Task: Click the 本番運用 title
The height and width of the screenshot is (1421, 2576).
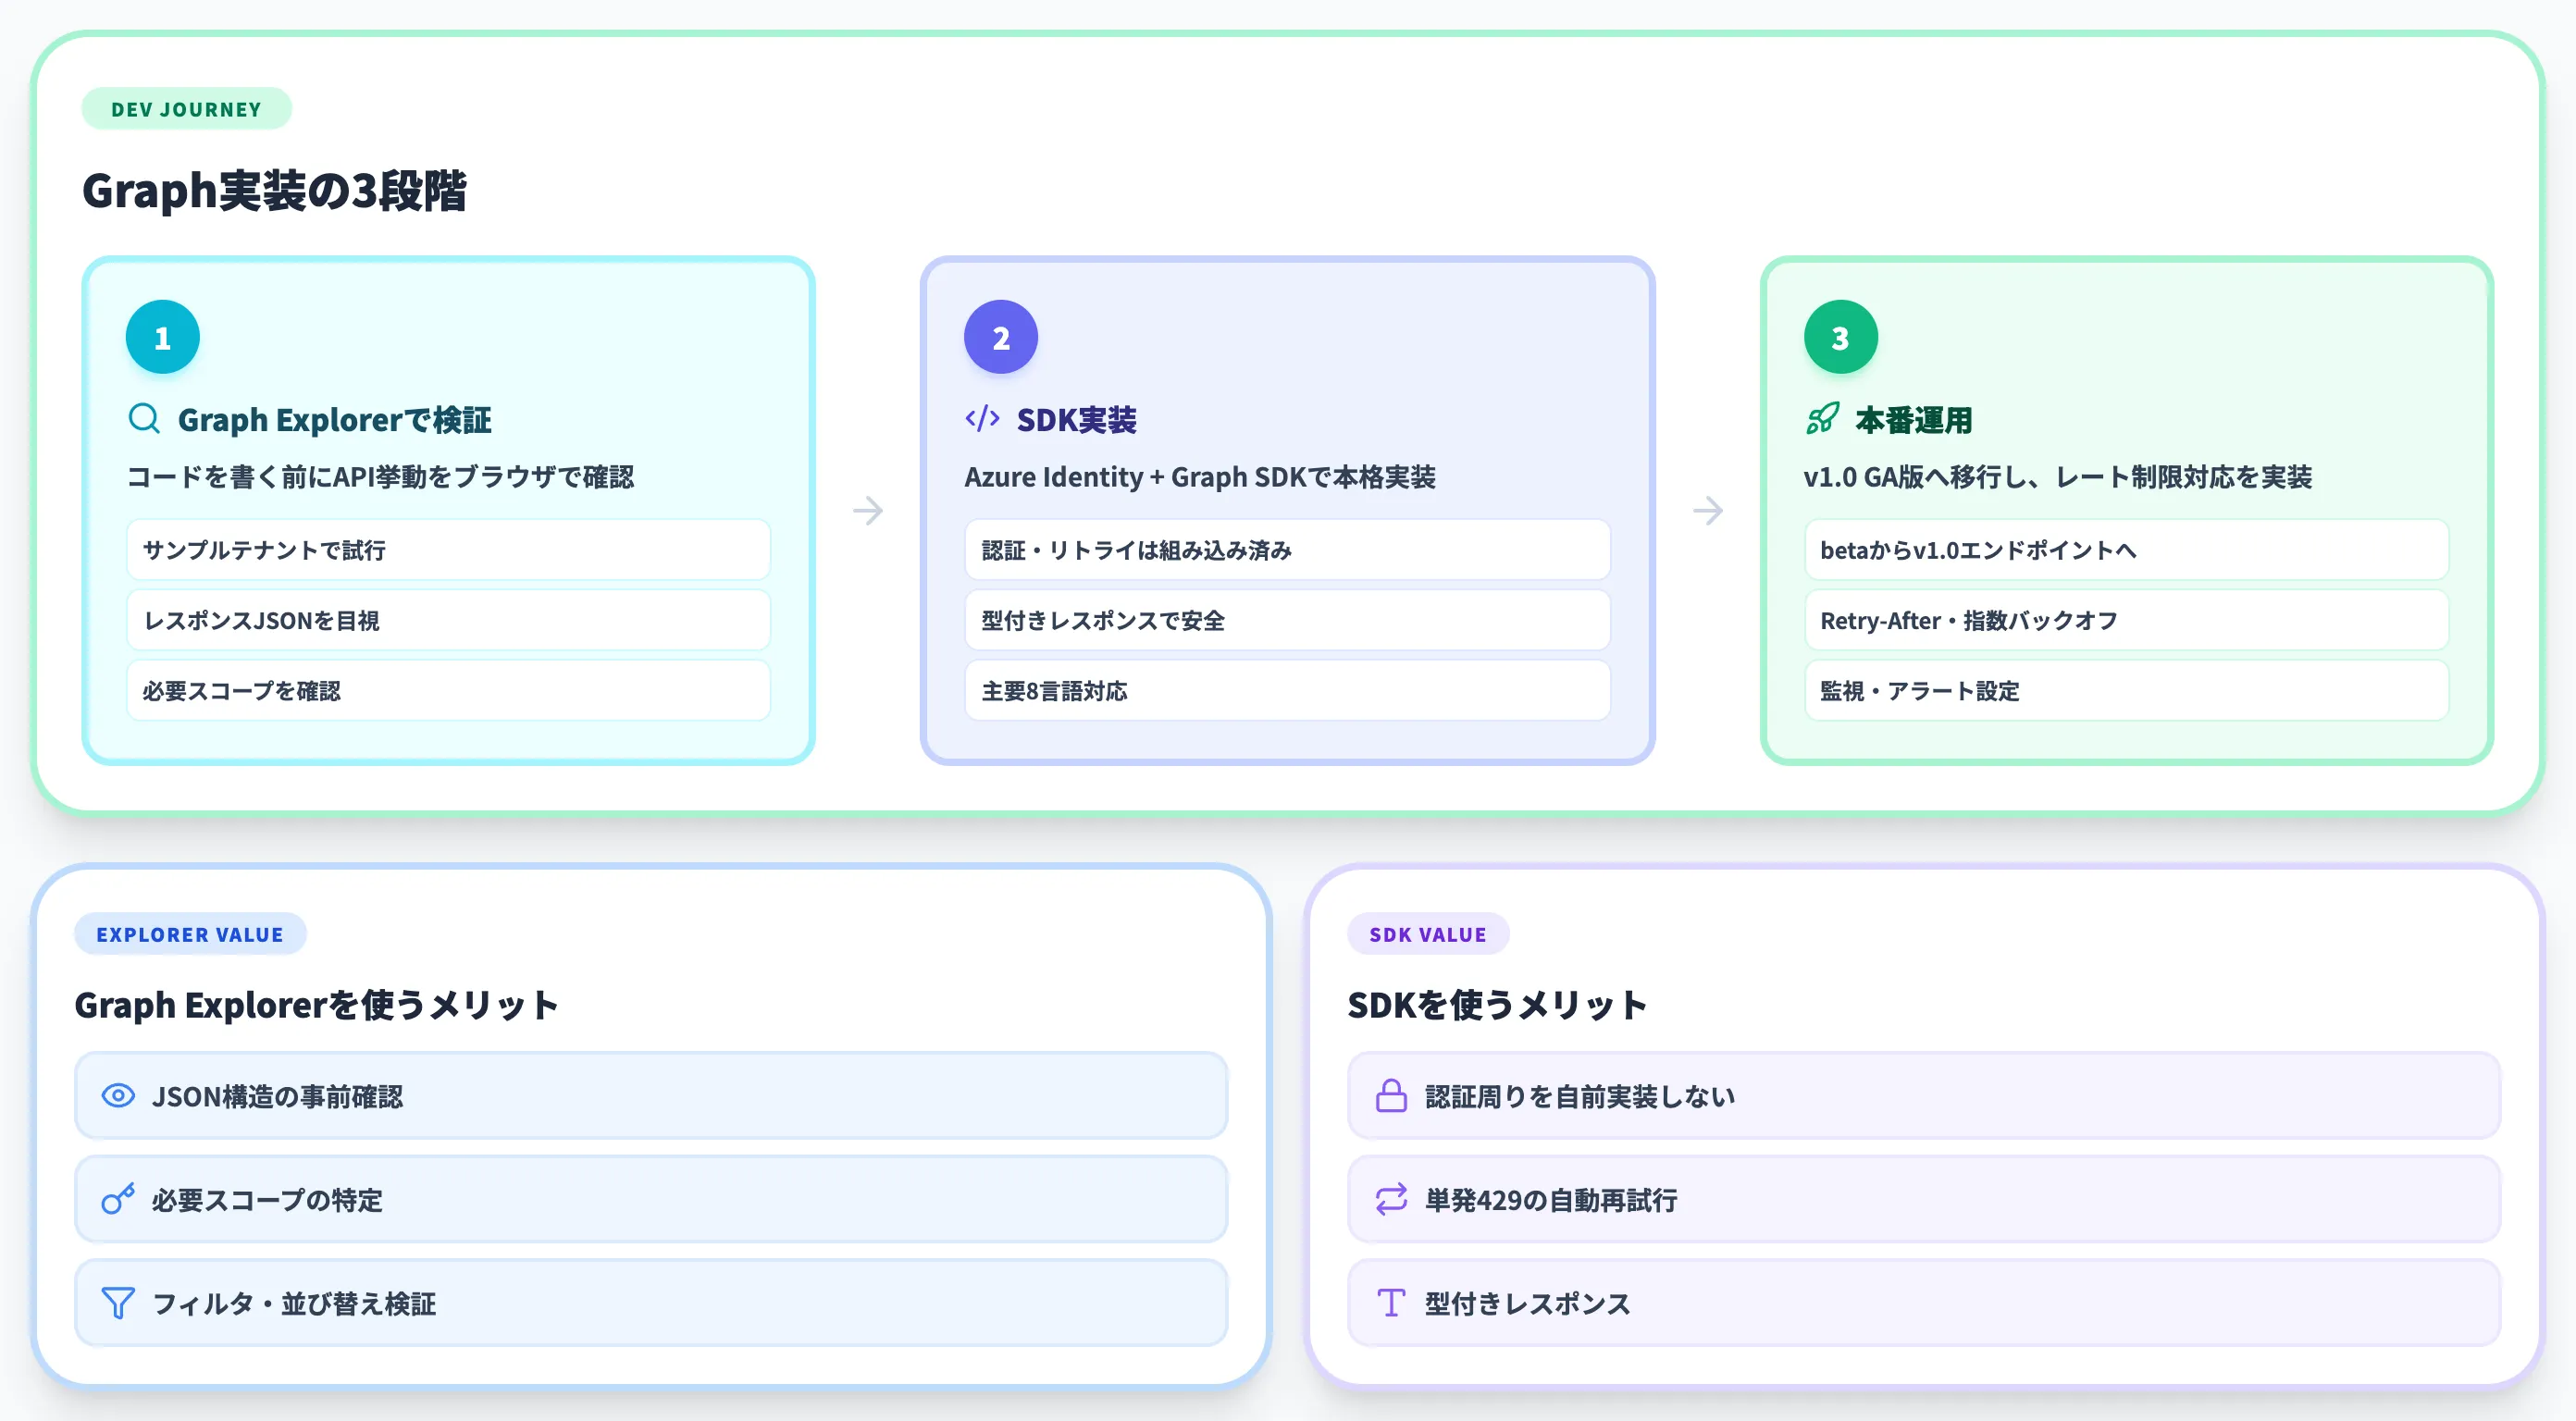Action: point(1914,420)
